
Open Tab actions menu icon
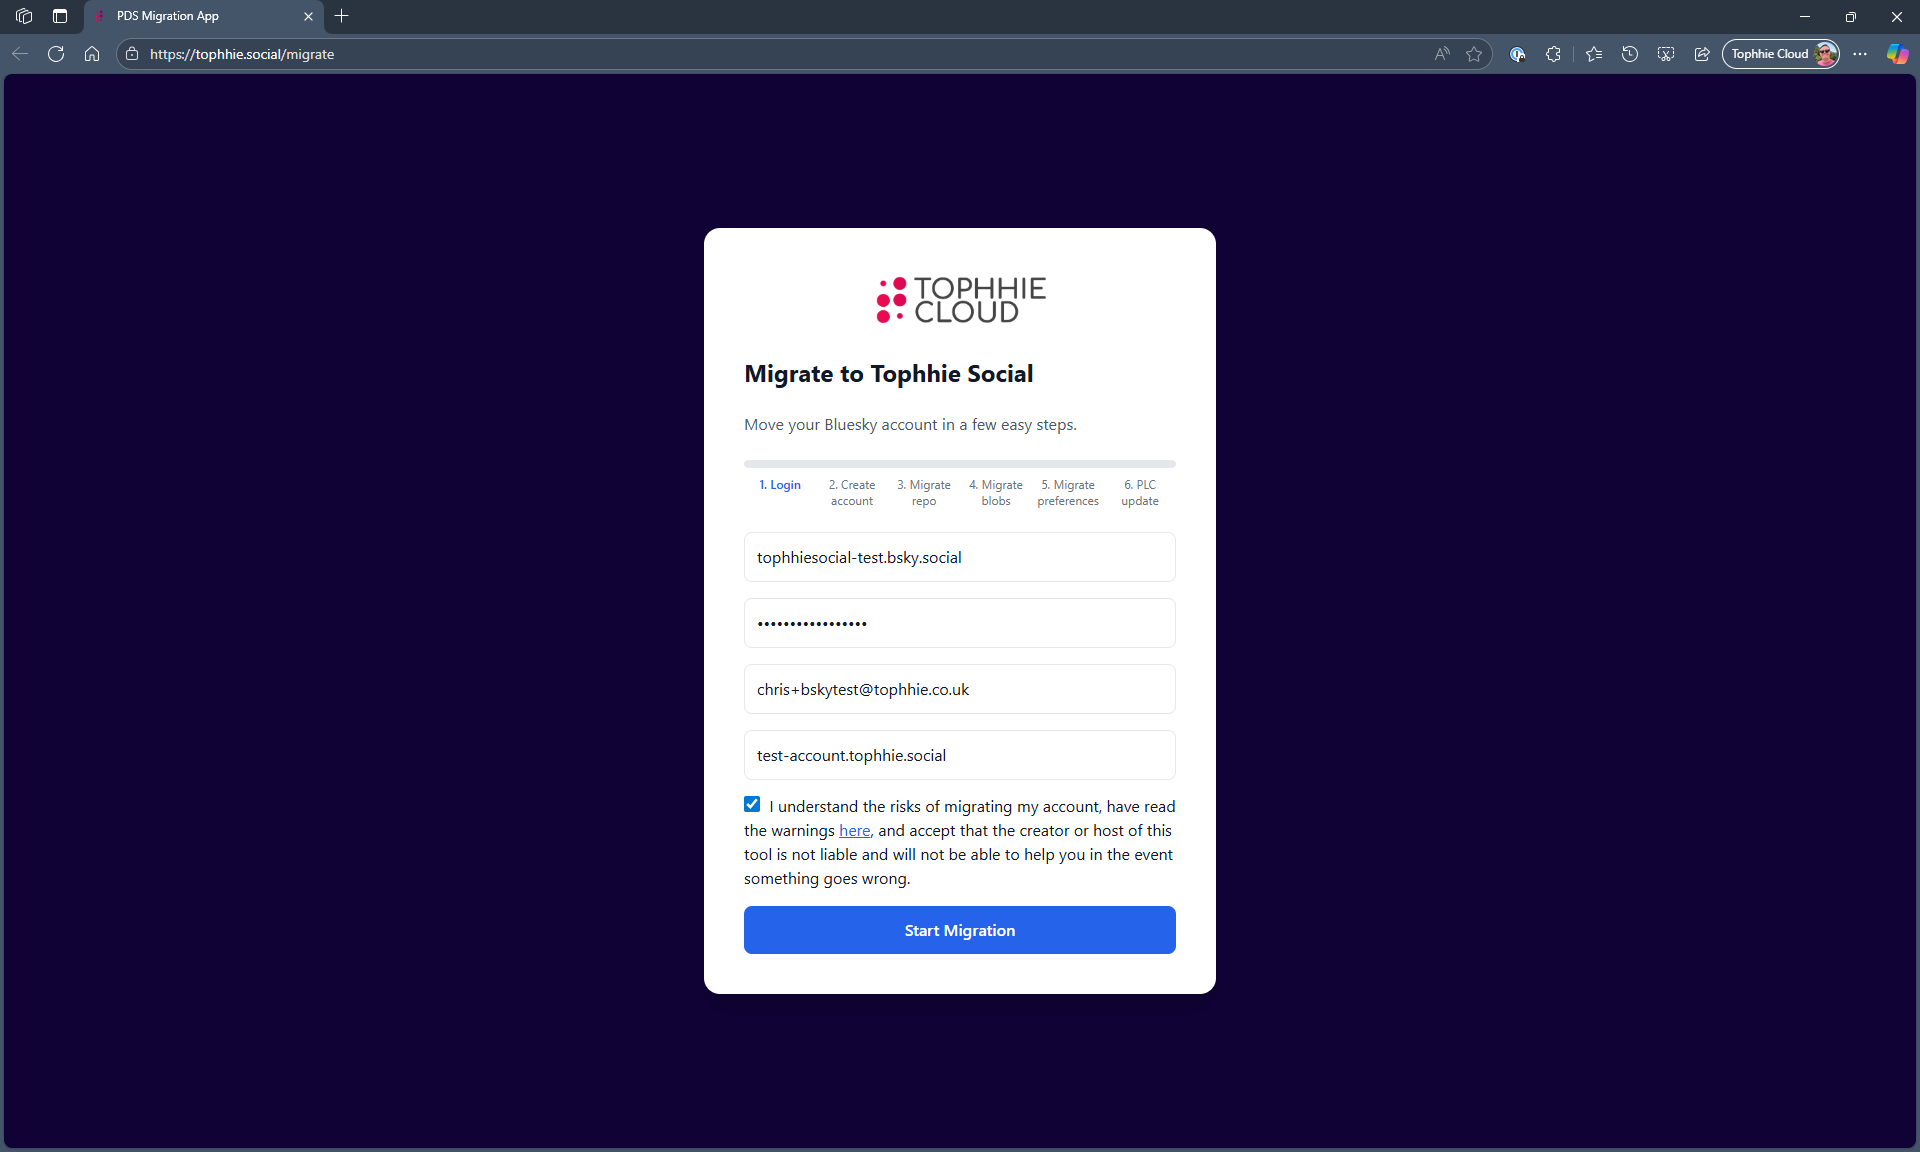60,16
